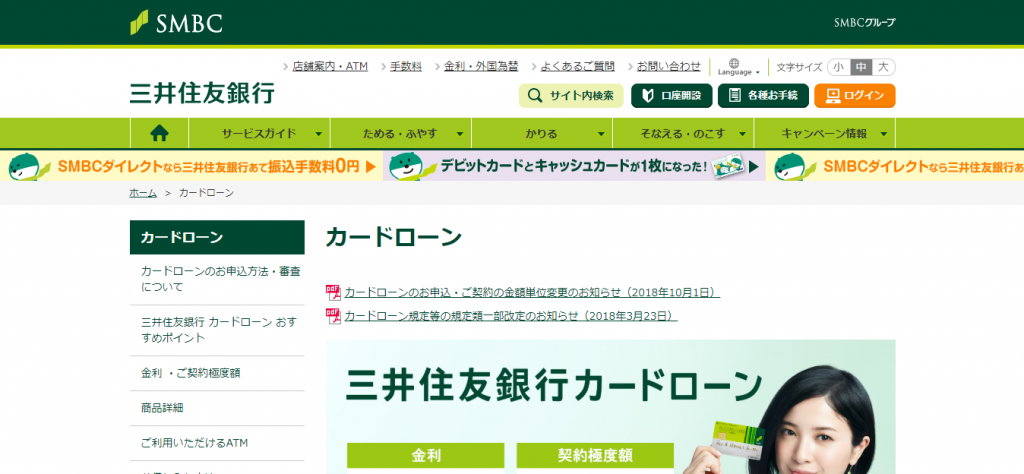Open the SMBCグループ link
Image resolution: width=1024 pixels, height=474 pixels.
pos(864,23)
